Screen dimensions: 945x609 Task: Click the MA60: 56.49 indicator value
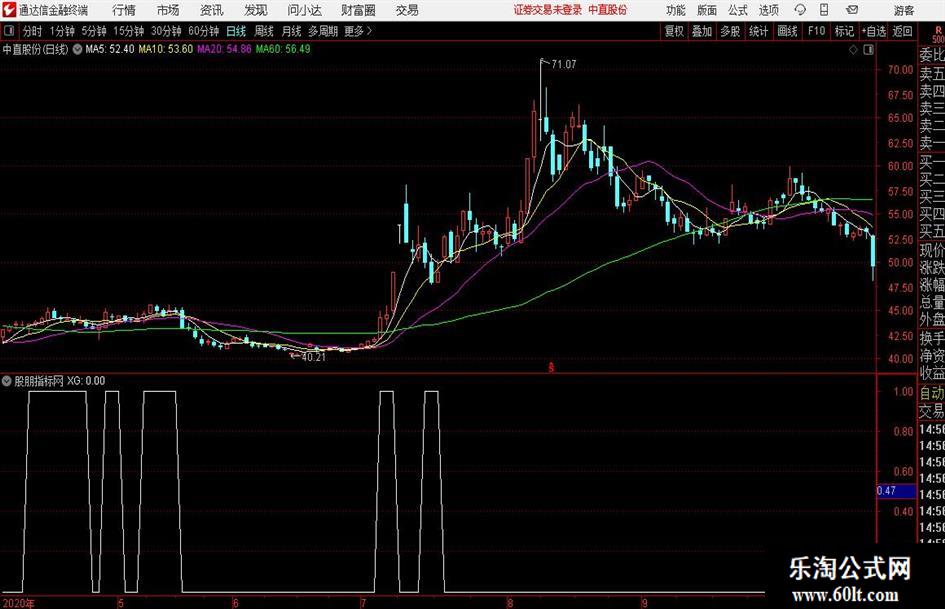click(283, 49)
